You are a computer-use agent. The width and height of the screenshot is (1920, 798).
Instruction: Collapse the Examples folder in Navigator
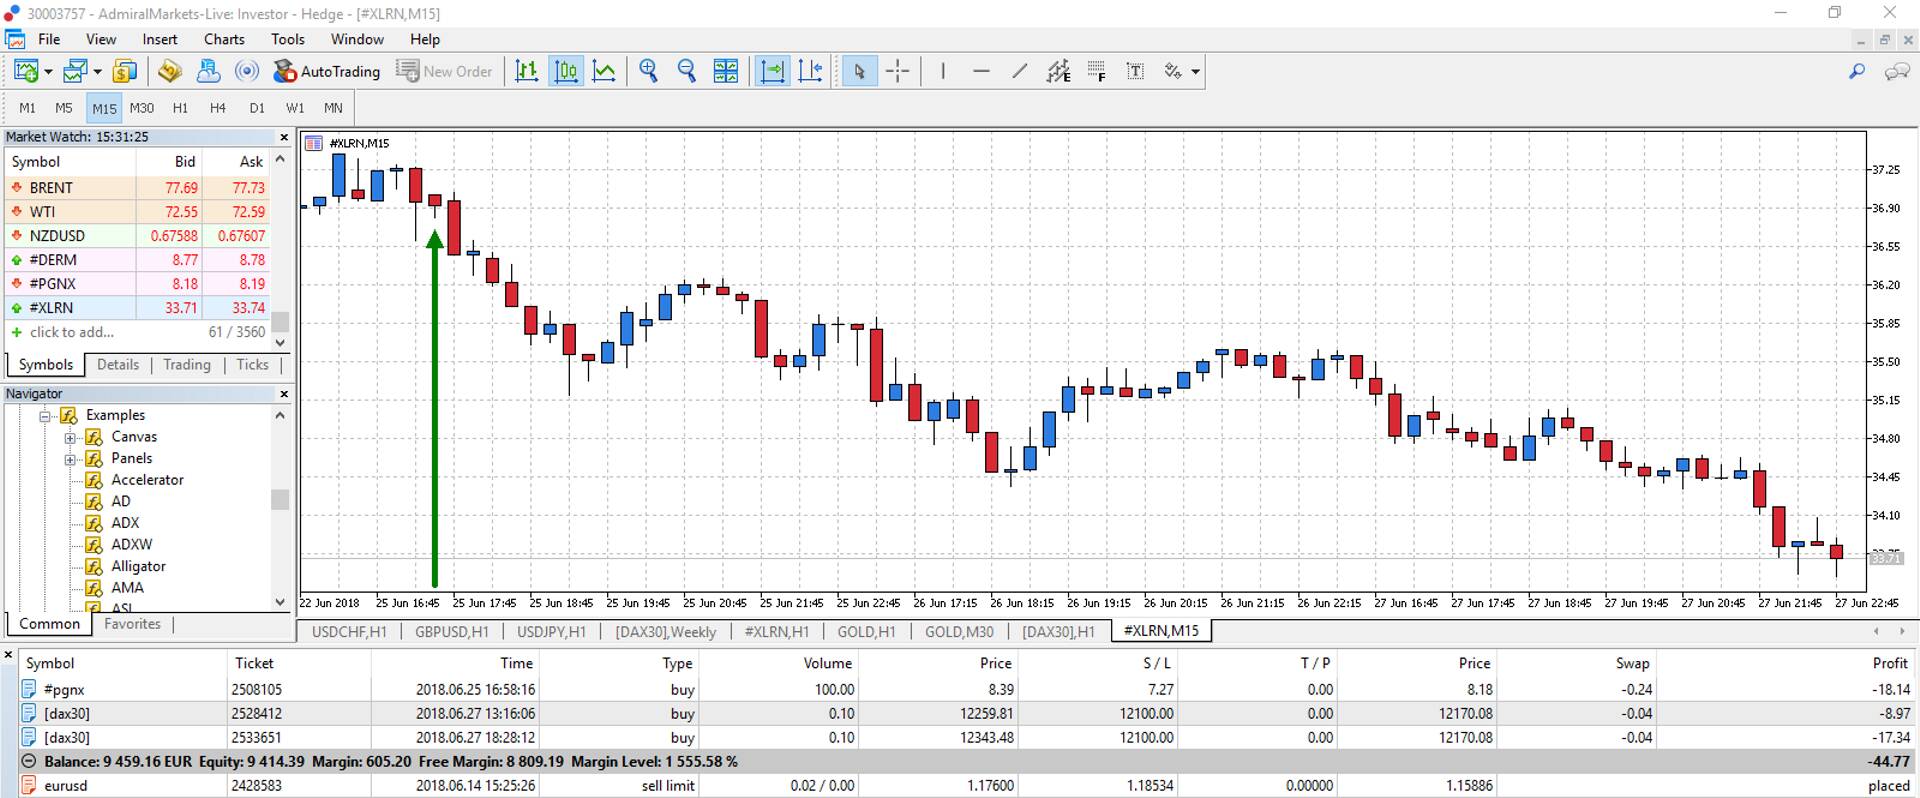tap(45, 415)
